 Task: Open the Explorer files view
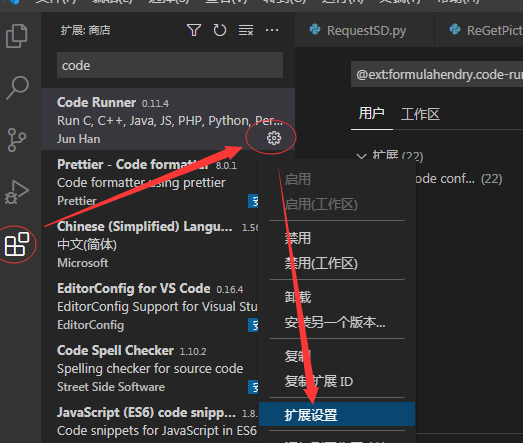[x=17, y=36]
